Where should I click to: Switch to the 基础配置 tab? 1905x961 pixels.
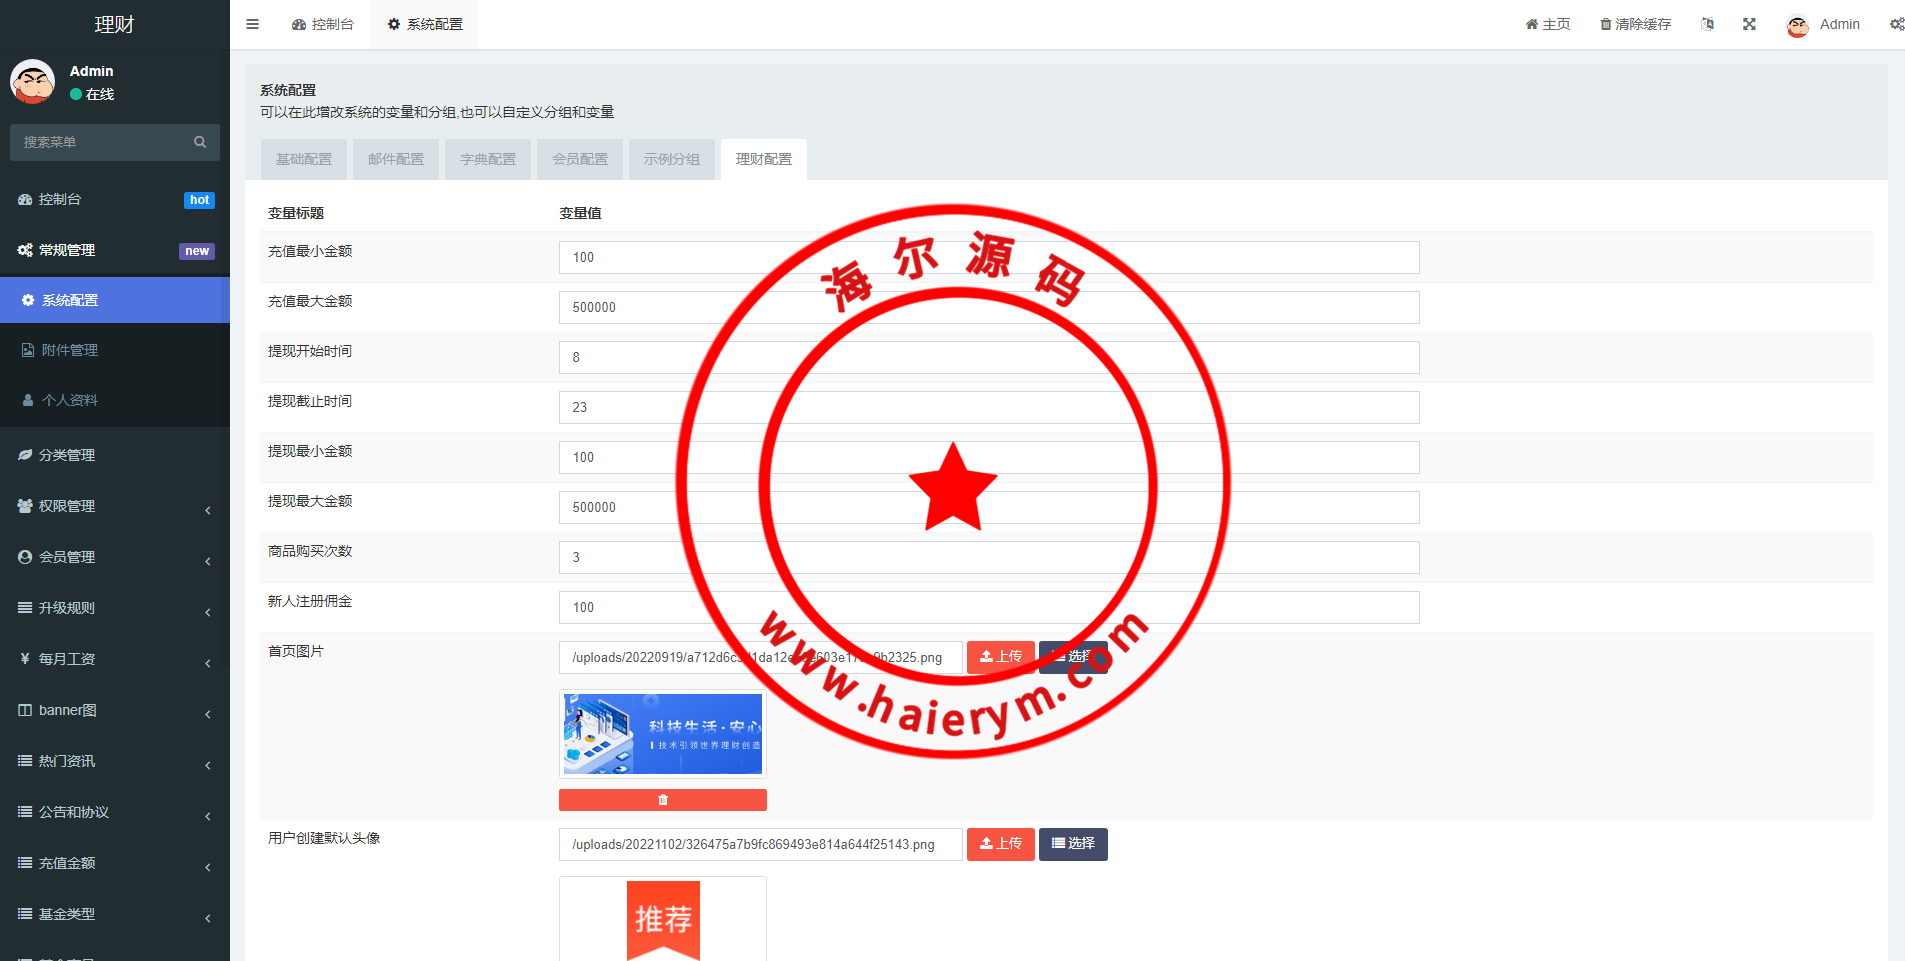click(x=304, y=159)
